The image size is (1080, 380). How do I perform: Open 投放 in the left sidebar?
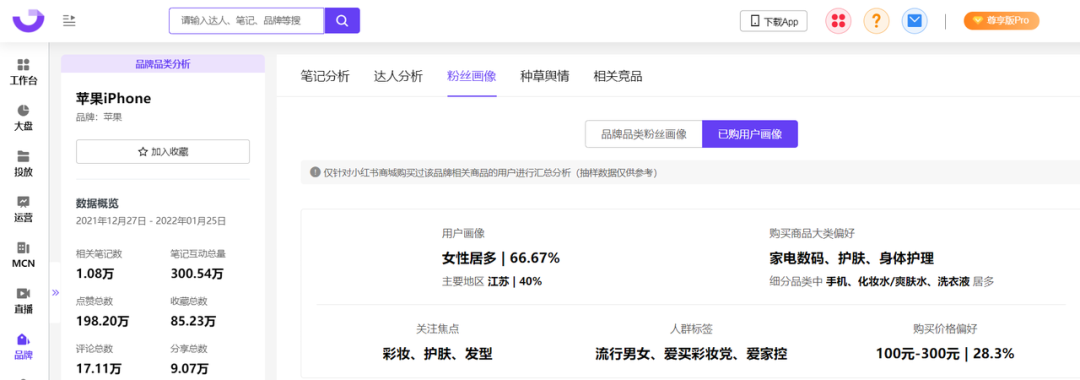(23, 164)
